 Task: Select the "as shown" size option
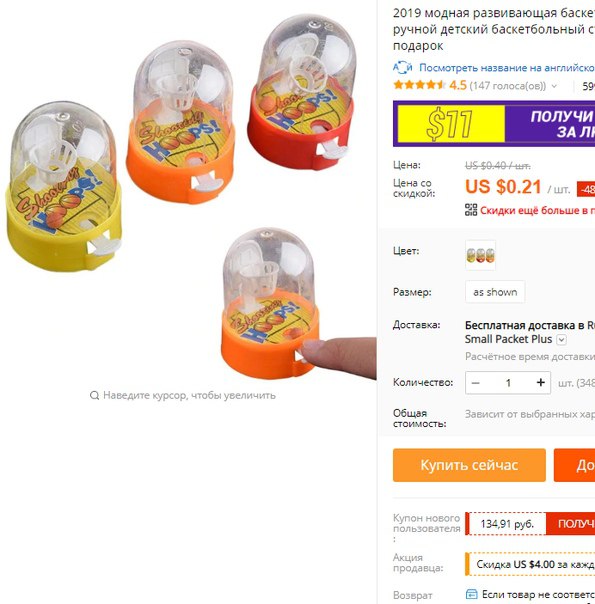point(495,292)
